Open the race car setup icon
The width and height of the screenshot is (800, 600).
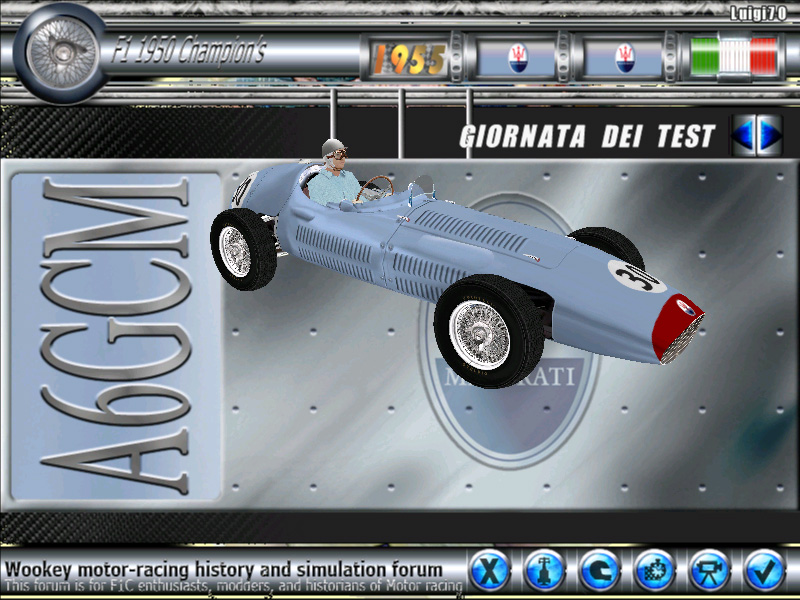point(544,570)
